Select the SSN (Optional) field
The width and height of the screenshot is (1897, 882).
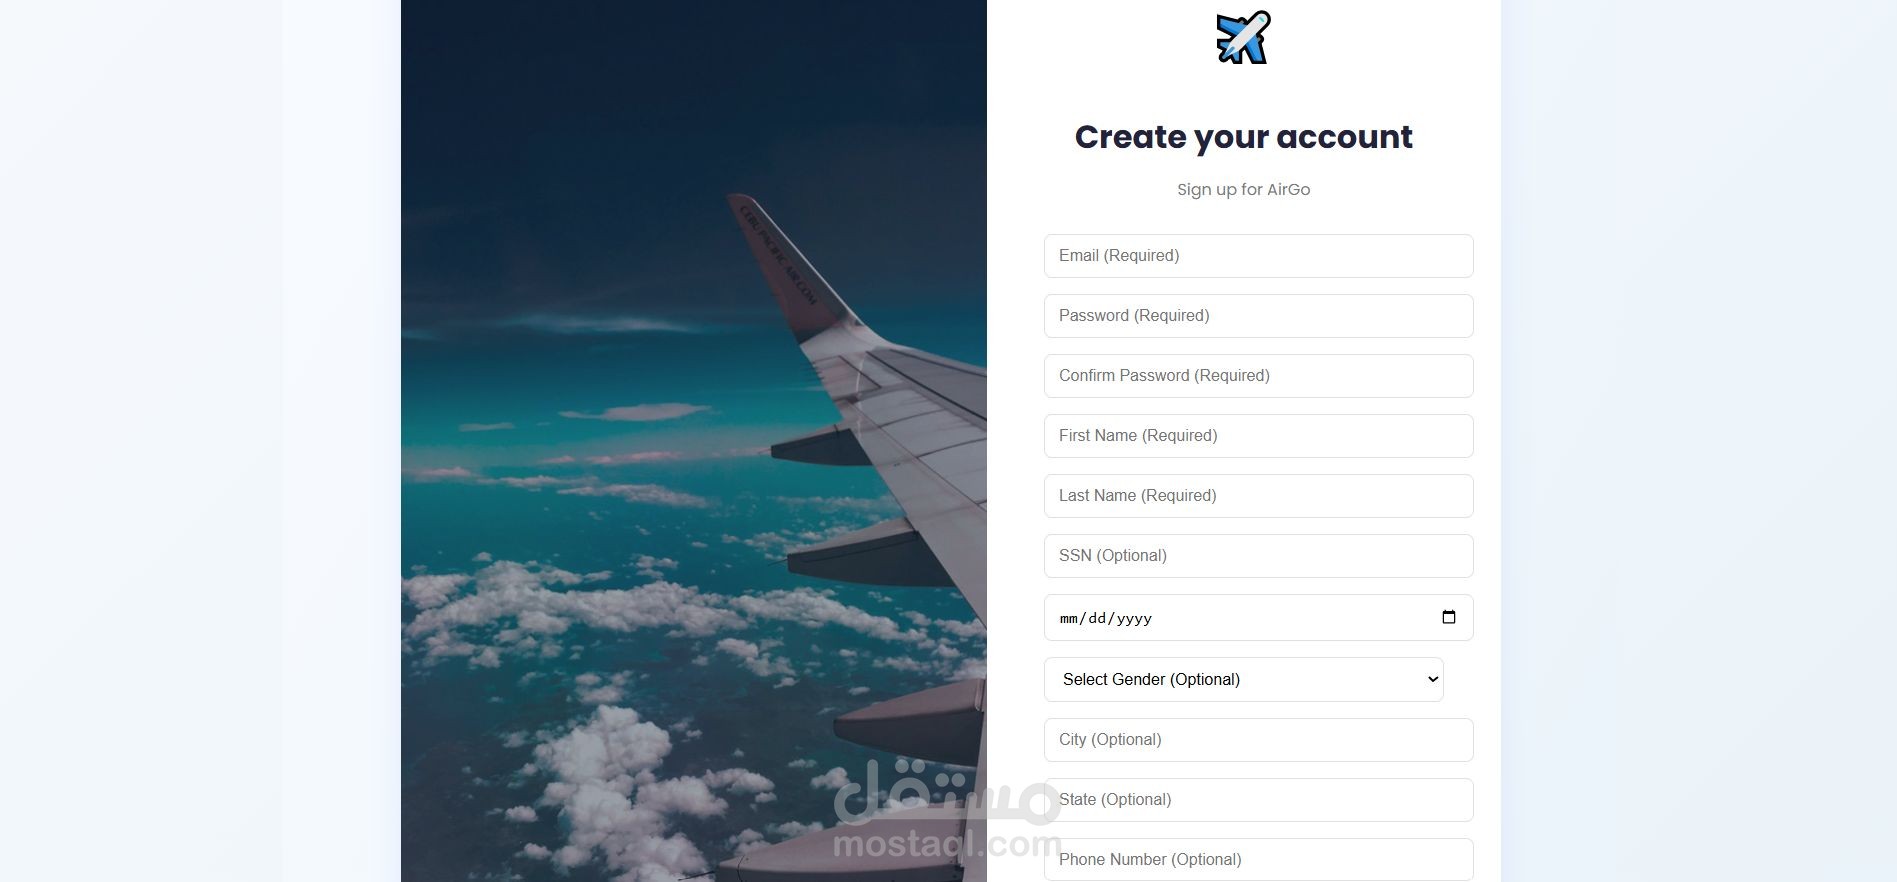1258,556
